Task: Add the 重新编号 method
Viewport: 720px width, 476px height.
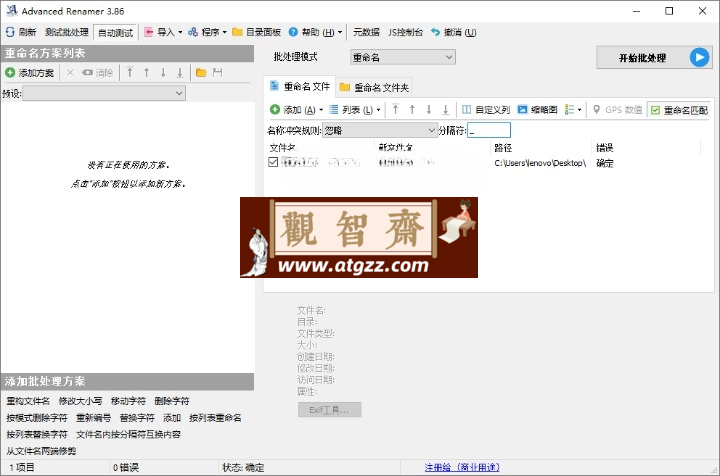Action: point(94,418)
